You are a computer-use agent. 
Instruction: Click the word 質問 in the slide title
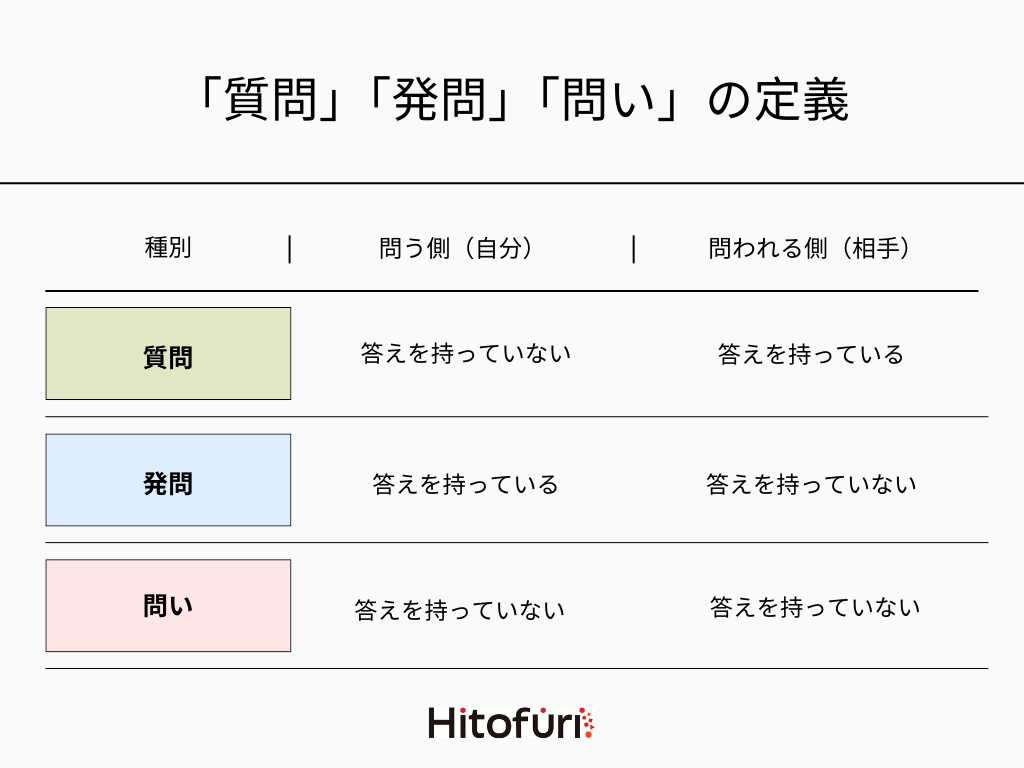[263, 101]
